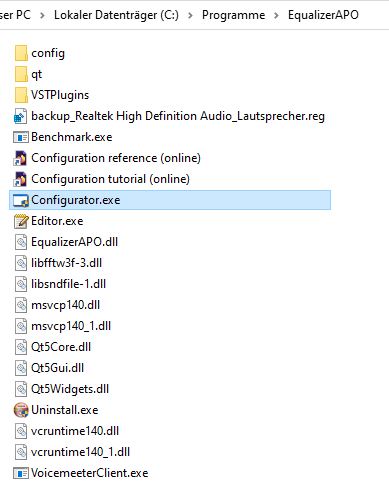This screenshot has width=389, height=489.
Task: Select 'Configuration tutorial (online)' entry
Action: (x=110, y=179)
